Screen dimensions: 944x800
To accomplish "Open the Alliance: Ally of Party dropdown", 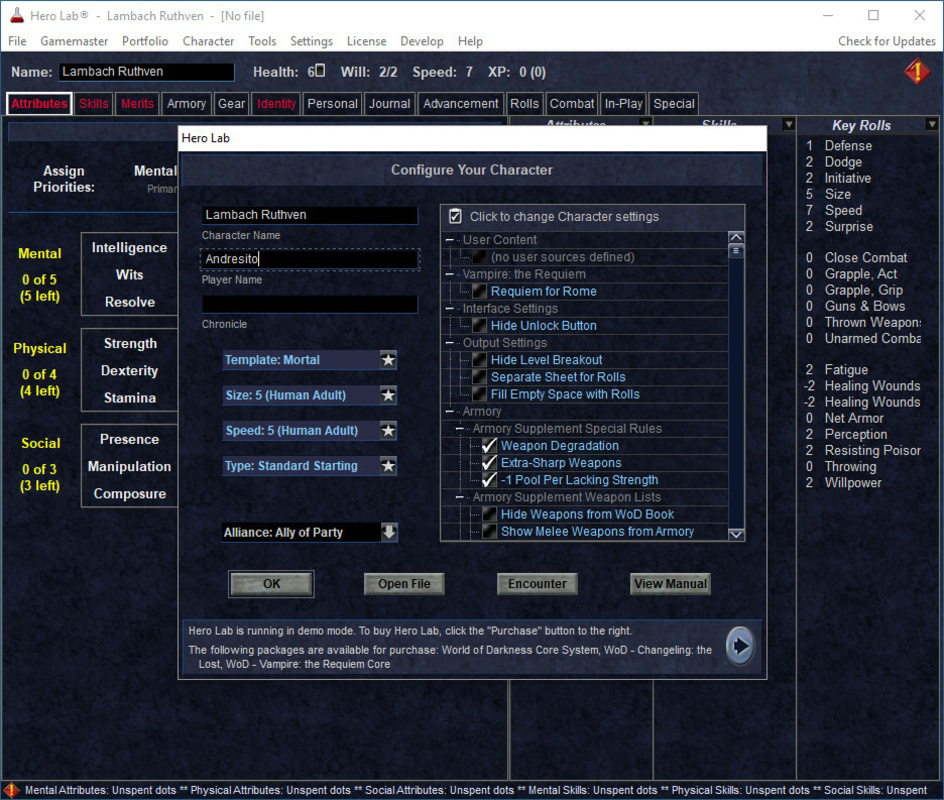I will point(310,532).
